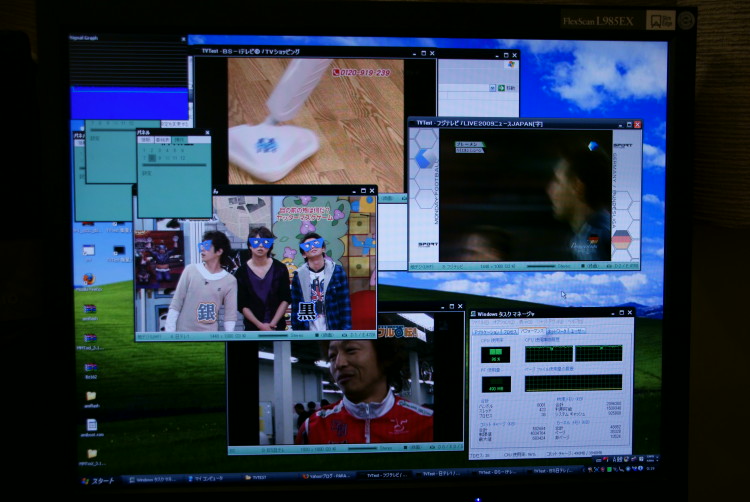The height and width of the screenshot is (502, 750).
Task: Click the record button in 日テレ TVTest window
Action: (x=325, y=335)
